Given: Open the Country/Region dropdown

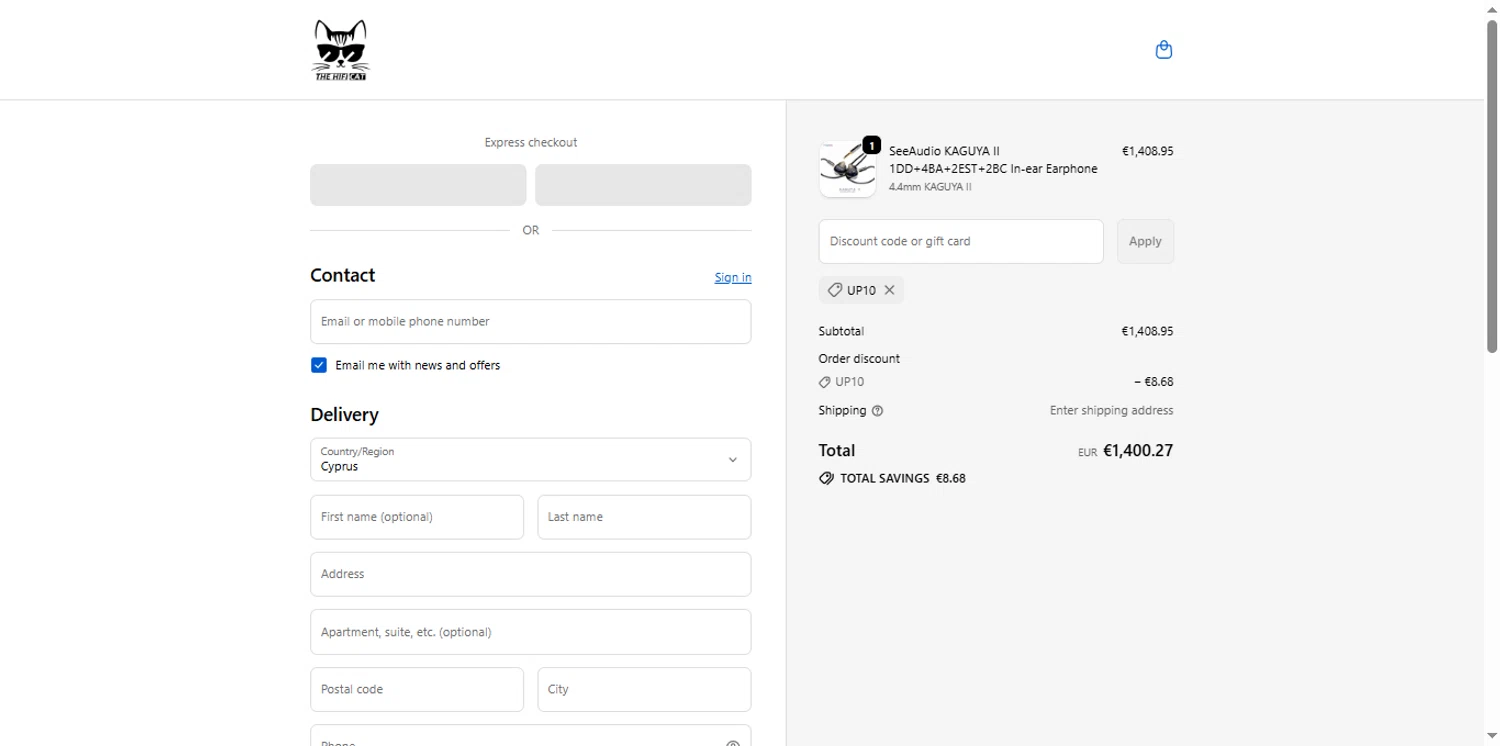Looking at the screenshot, I should [531, 459].
